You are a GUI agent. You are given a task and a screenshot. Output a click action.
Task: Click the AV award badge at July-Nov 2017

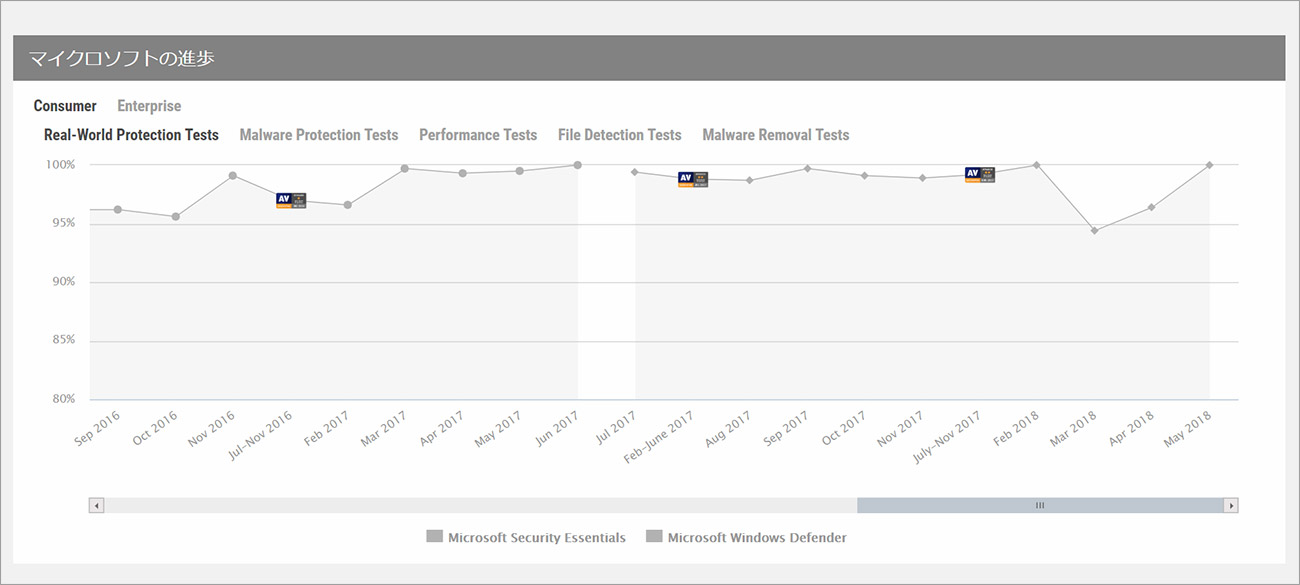coord(980,175)
